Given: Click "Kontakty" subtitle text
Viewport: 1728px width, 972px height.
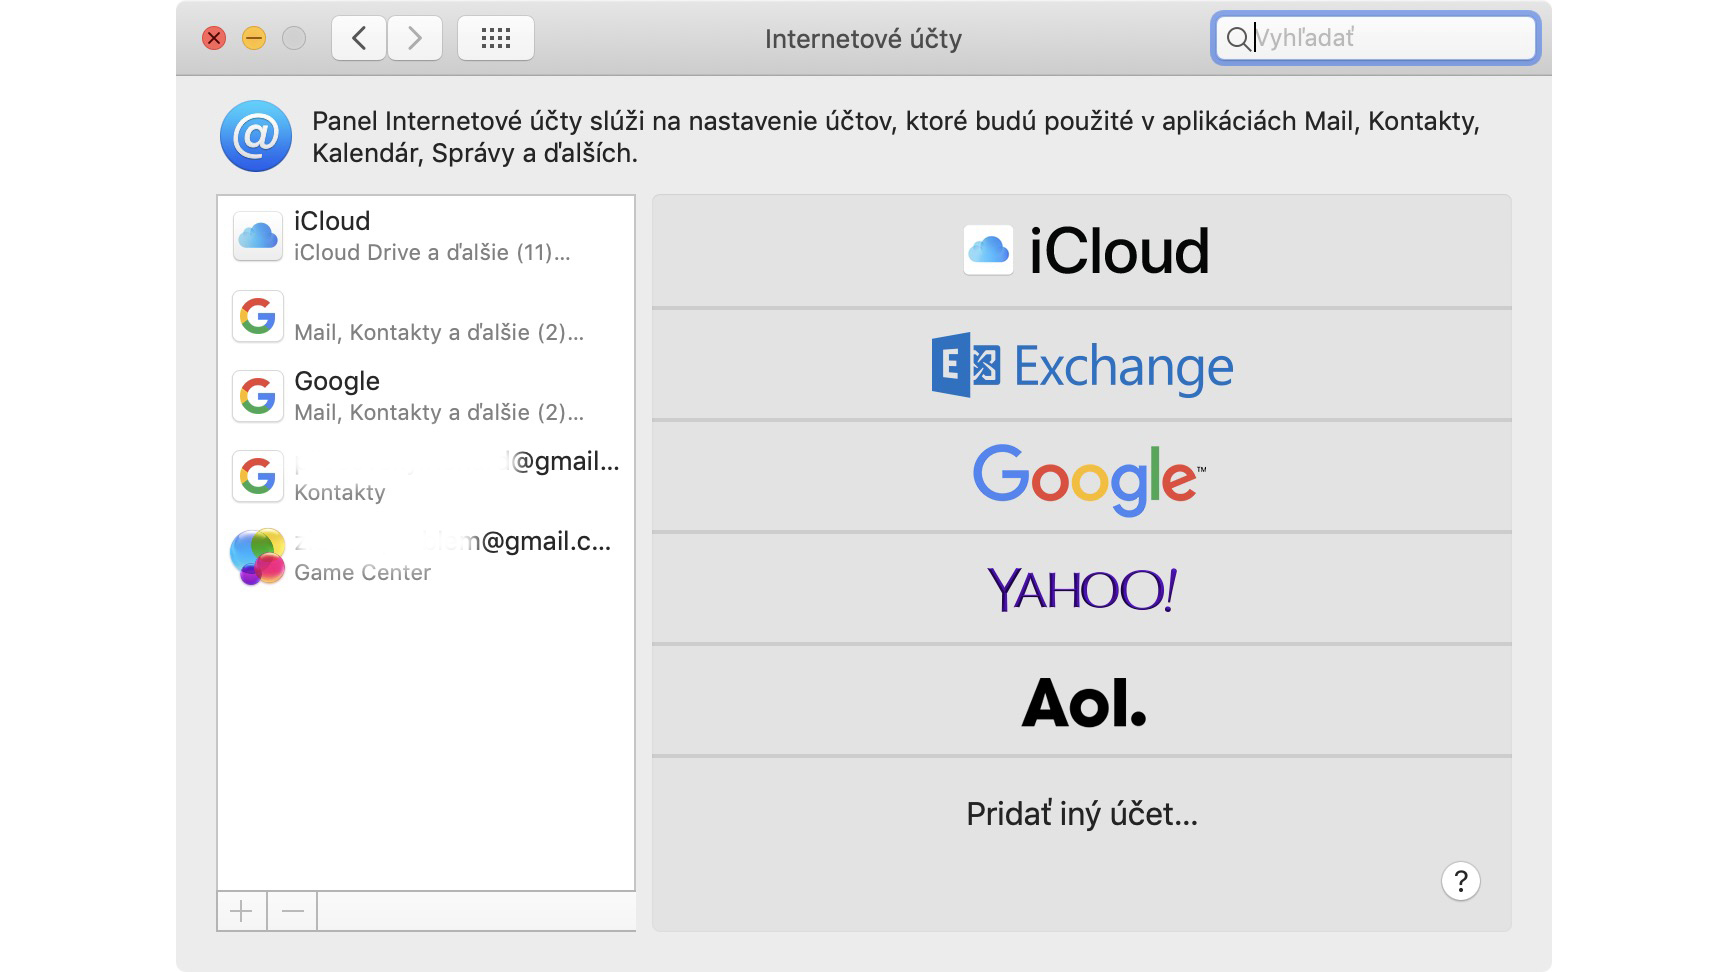Looking at the screenshot, I should point(340,493).
